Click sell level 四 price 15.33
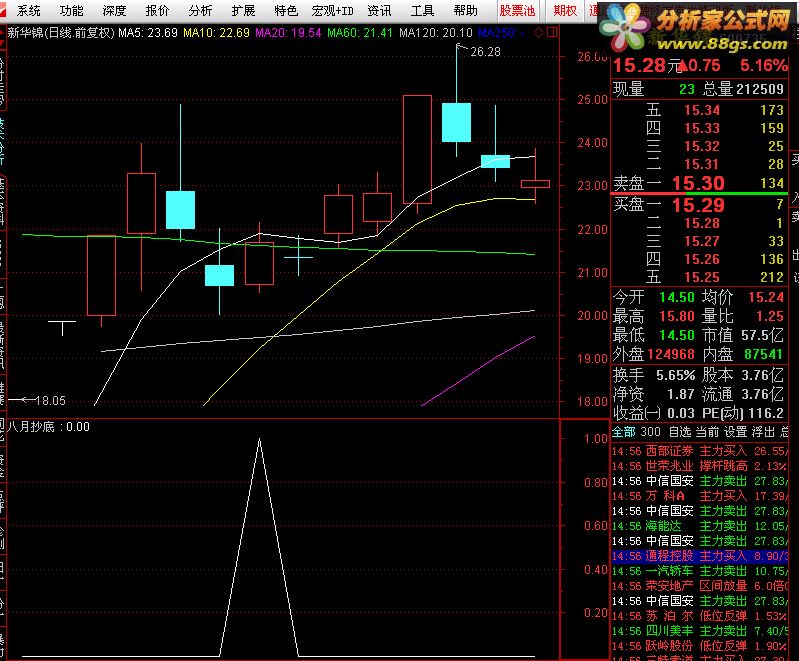799x661 pixels. (702, 128)
